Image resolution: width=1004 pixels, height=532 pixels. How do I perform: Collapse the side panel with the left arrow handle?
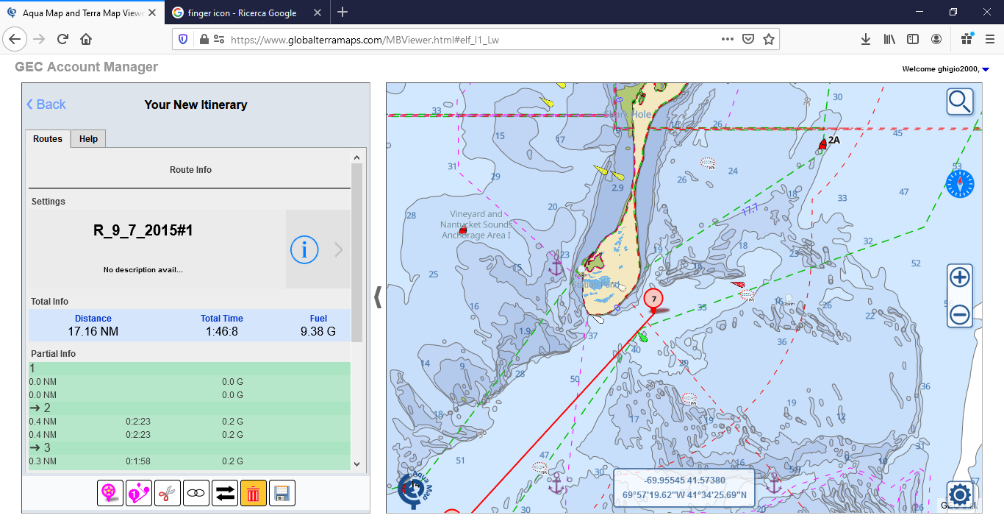click(x=378, y=297)
